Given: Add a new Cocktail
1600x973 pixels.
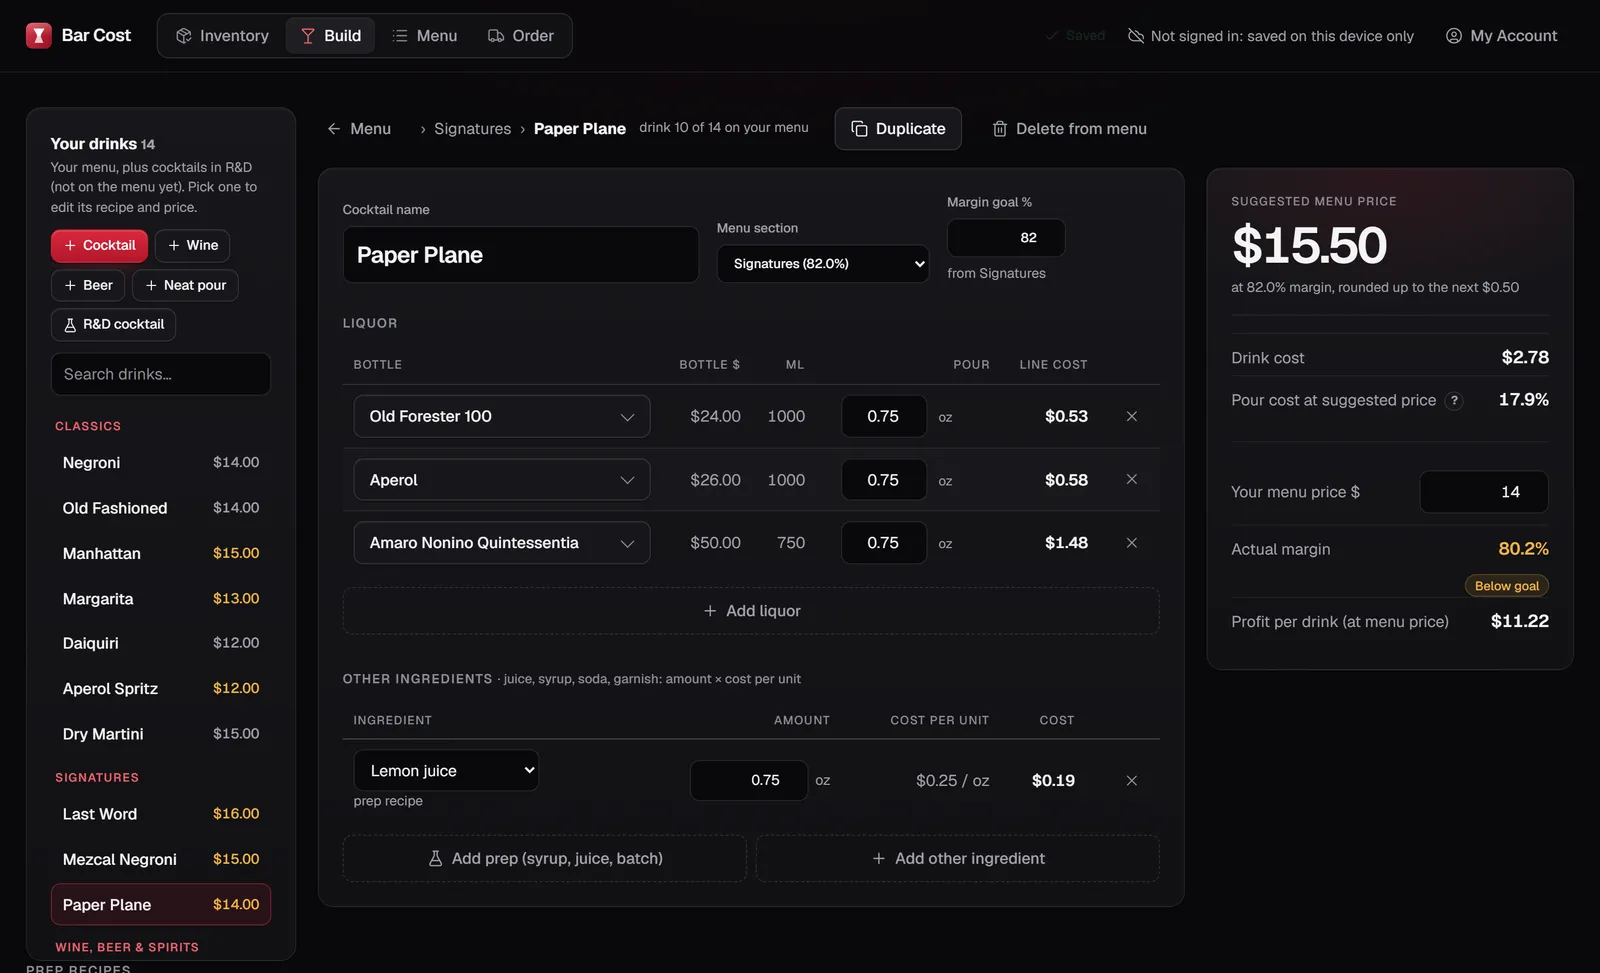Looking at the screenshot, I should tap(100, 246).
